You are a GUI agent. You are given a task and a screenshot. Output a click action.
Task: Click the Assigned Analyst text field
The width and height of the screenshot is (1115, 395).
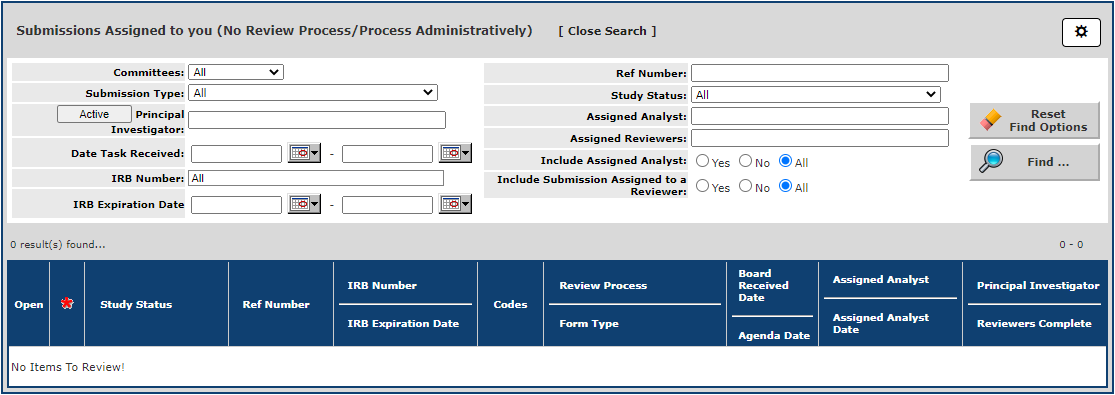tap(820, 116)
